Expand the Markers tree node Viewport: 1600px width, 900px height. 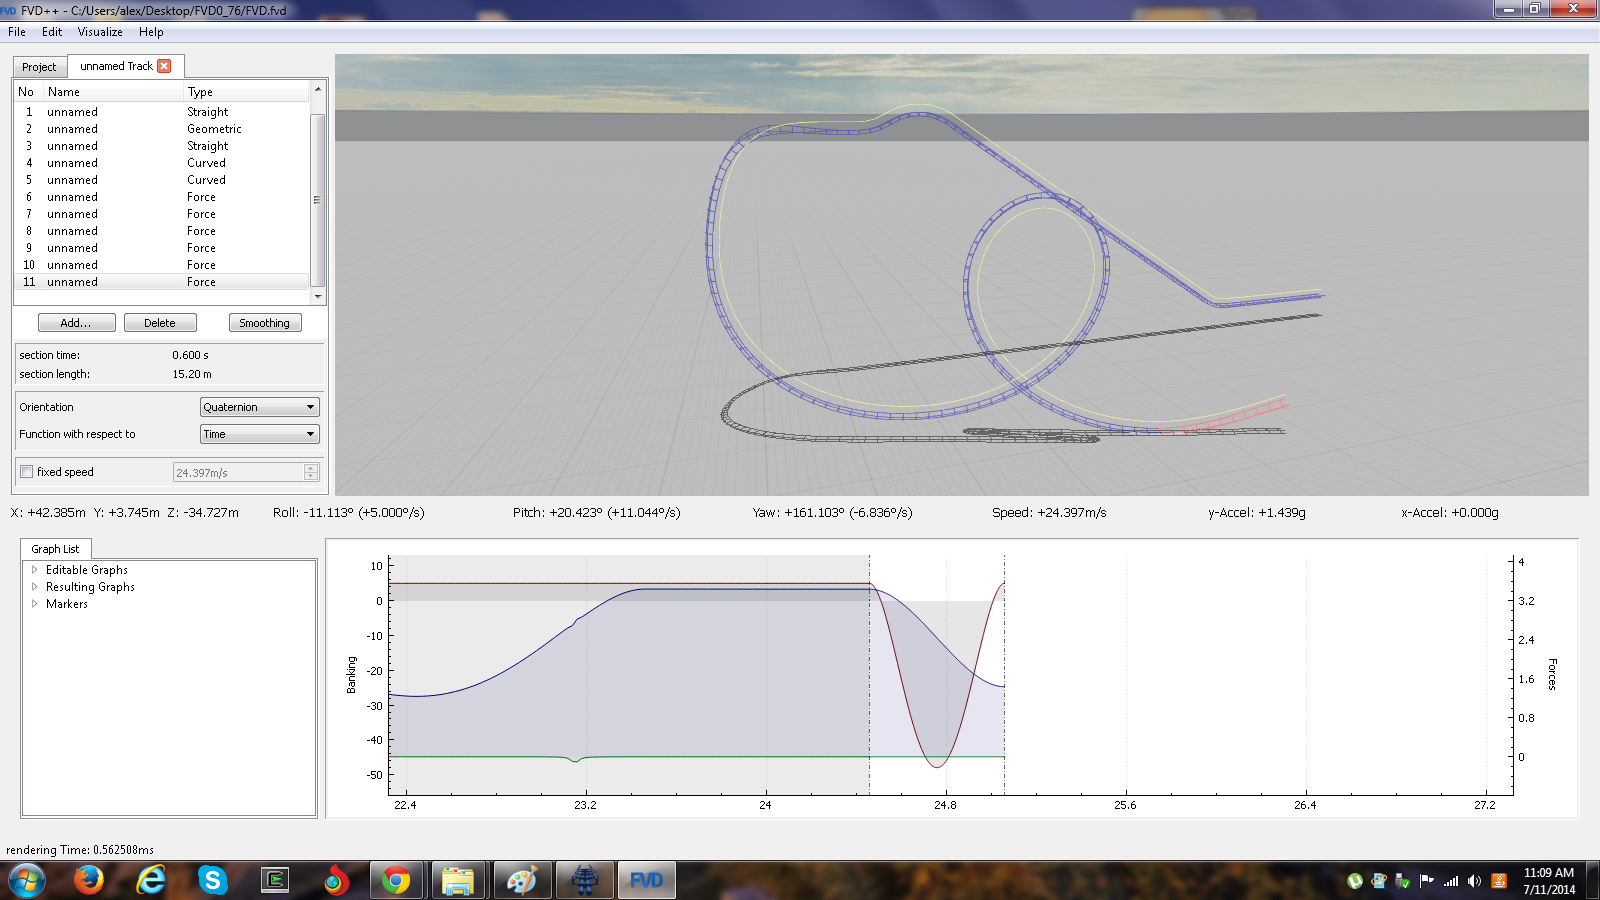tap(34, 604)
